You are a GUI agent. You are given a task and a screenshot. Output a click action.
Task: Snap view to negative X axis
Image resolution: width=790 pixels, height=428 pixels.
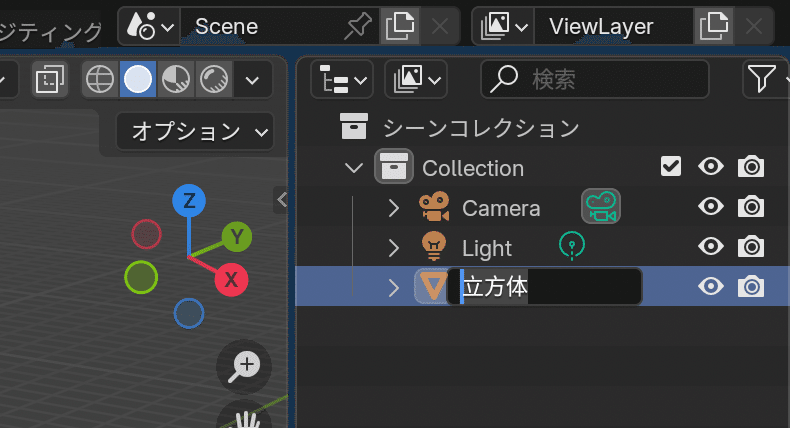(147, 234)
